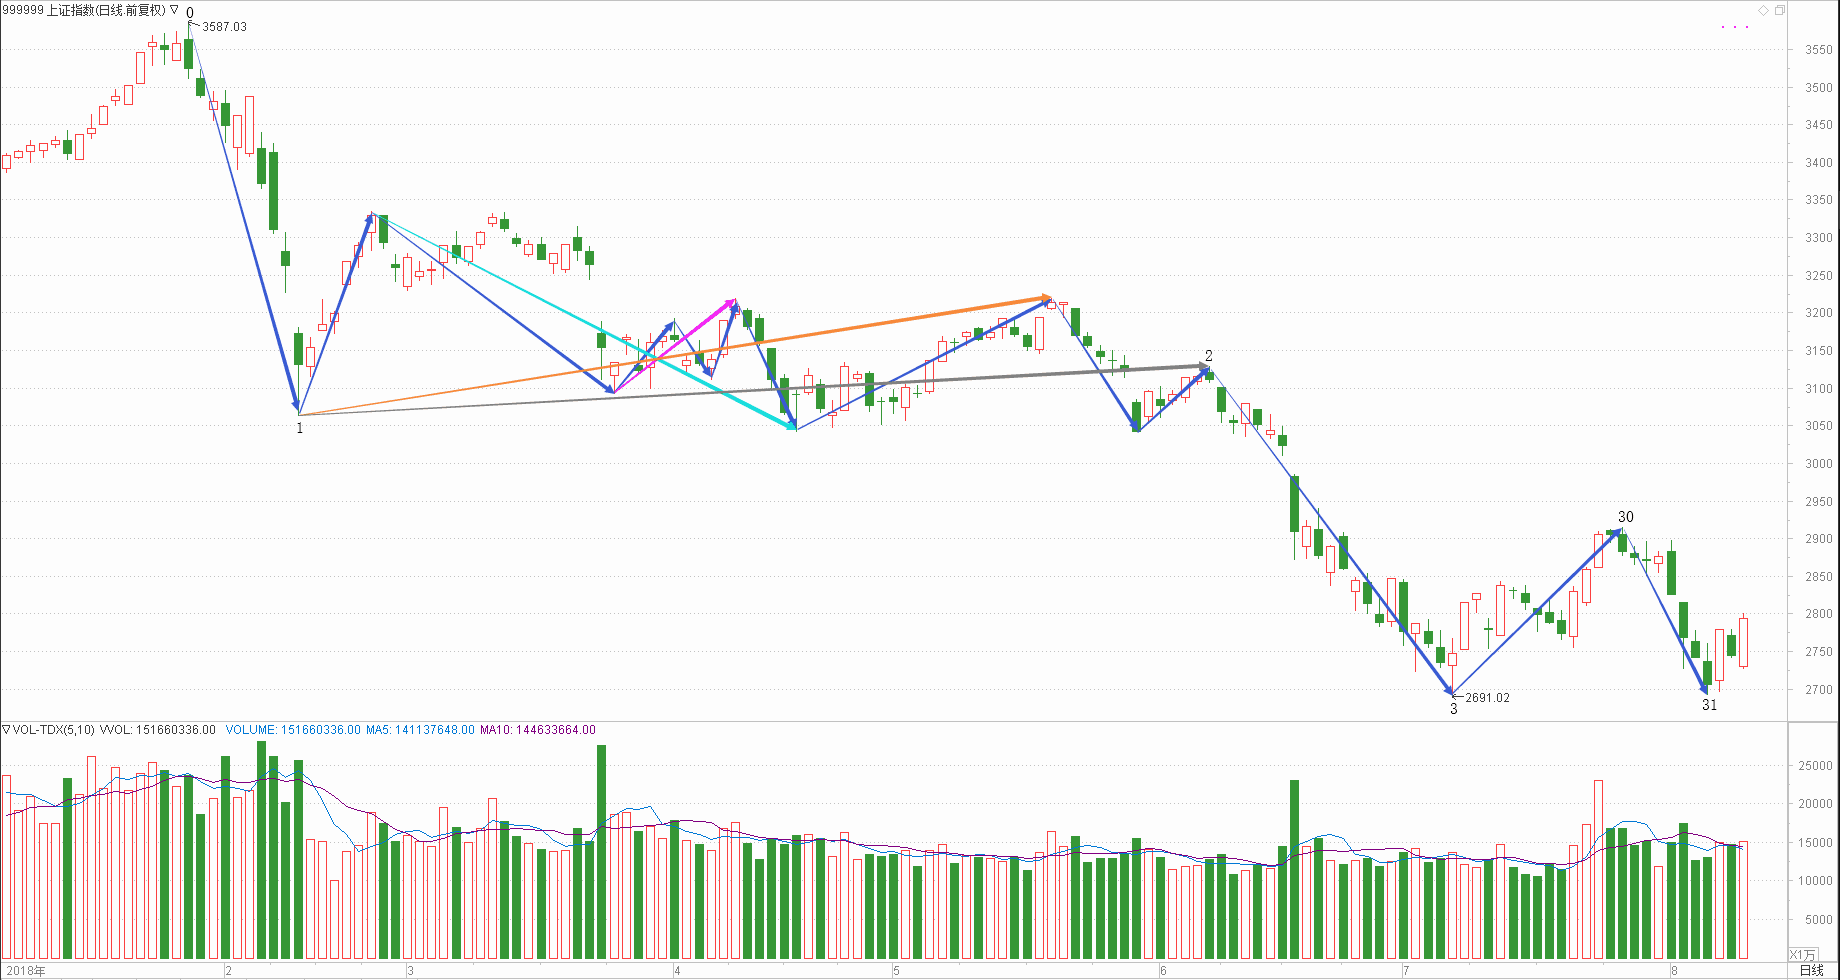Open the dropdown triangle beside 上证指数 title

click(x=174, y=10)
